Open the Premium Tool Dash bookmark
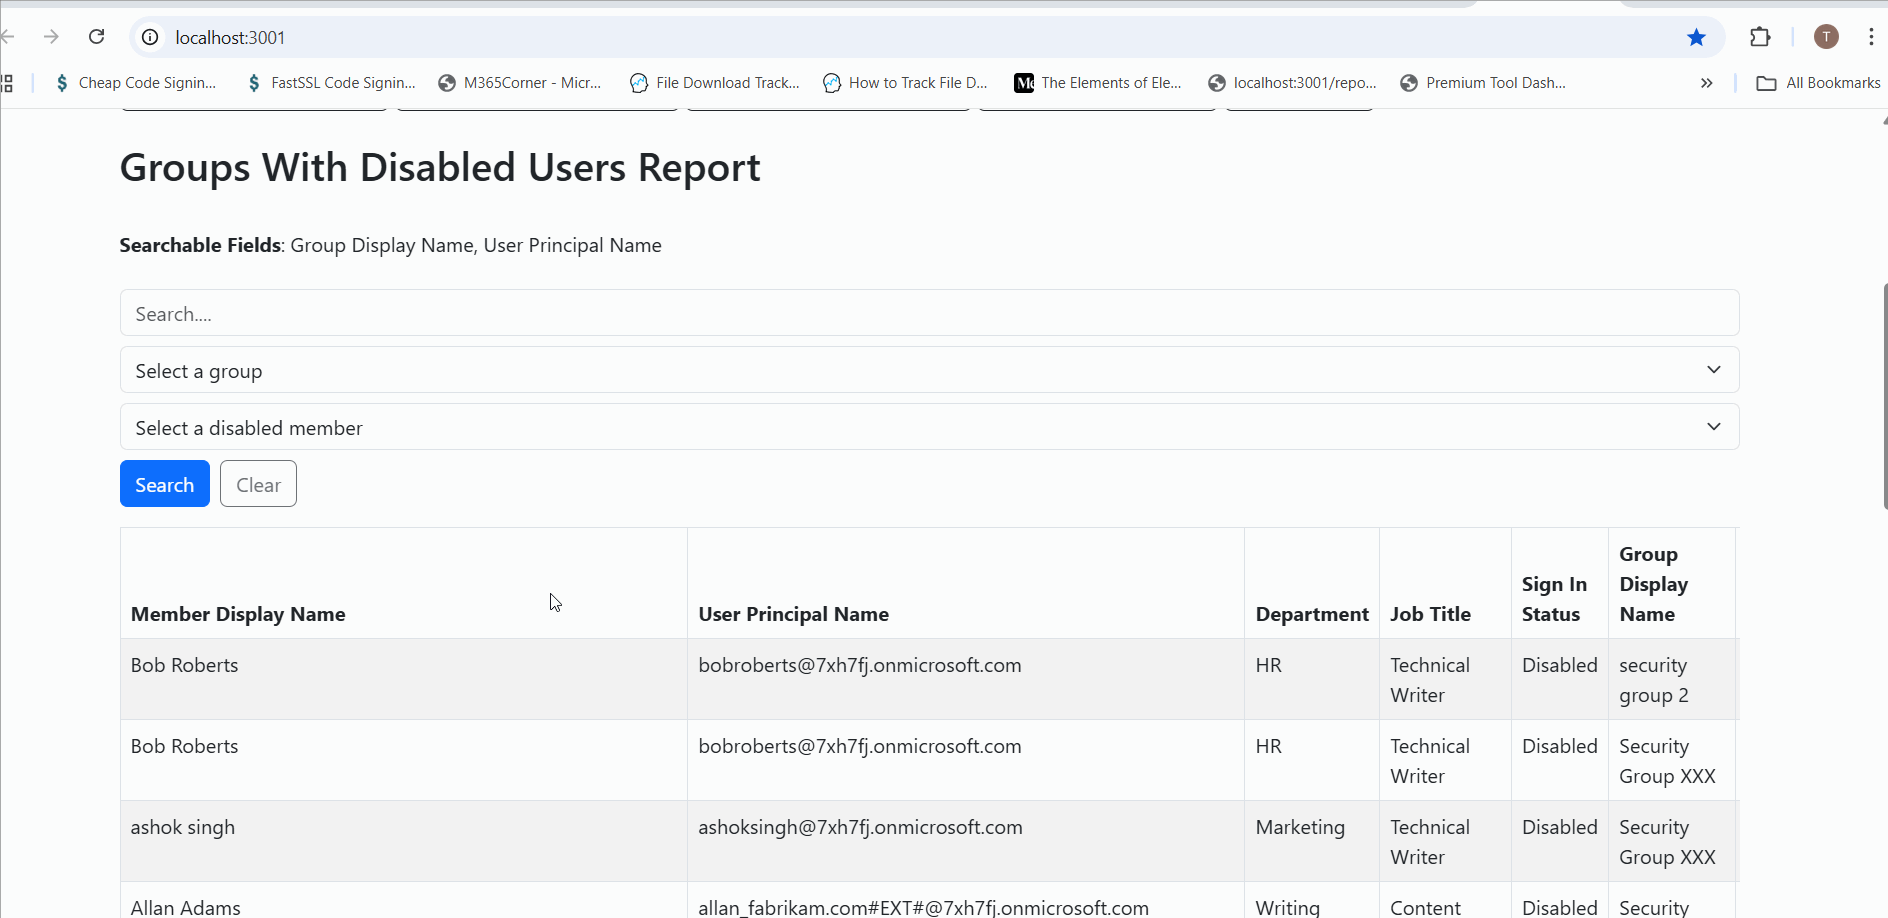Screen dimensions: 1888x918 click(1483, 83)
